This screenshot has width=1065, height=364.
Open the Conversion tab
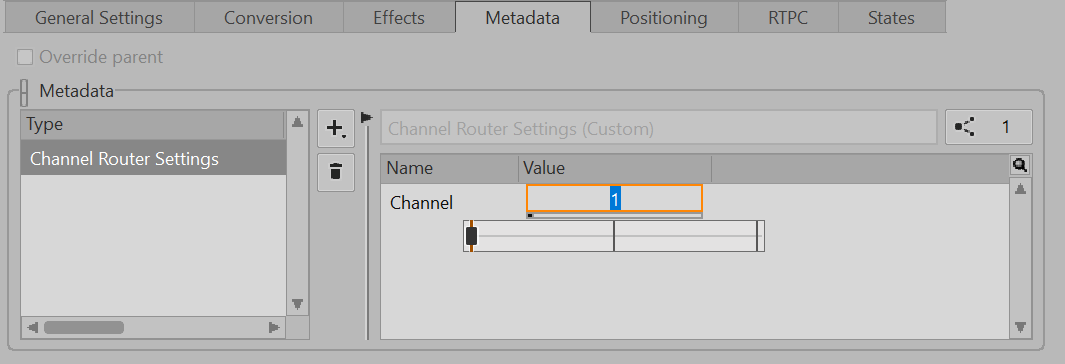coord(268,18)
